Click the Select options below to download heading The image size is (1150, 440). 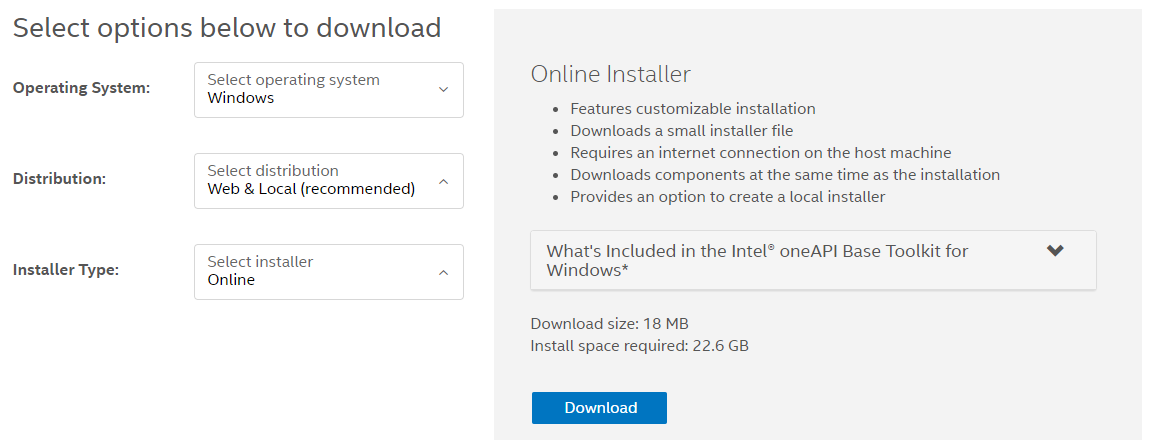pyautogui.click(x=227, y=28)
